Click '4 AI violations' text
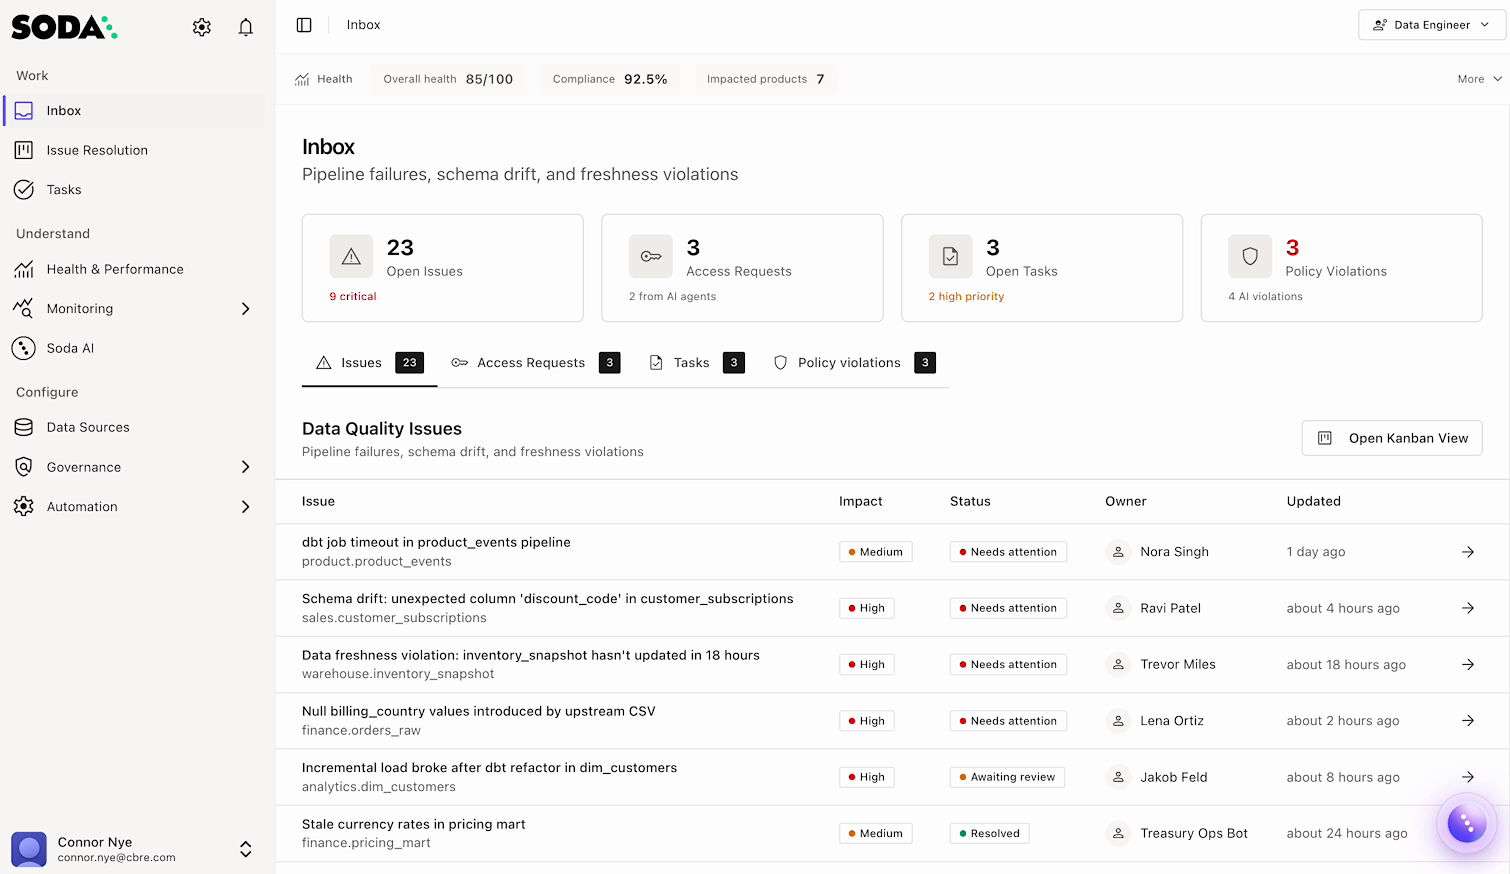This screenshot has height=874, width=1510. pos(1265,297)
